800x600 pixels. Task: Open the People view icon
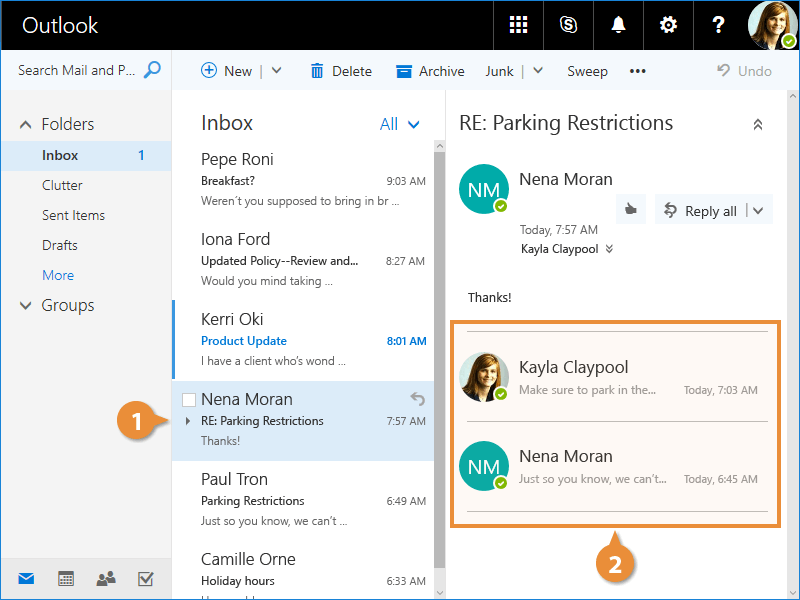coord(105,578)
